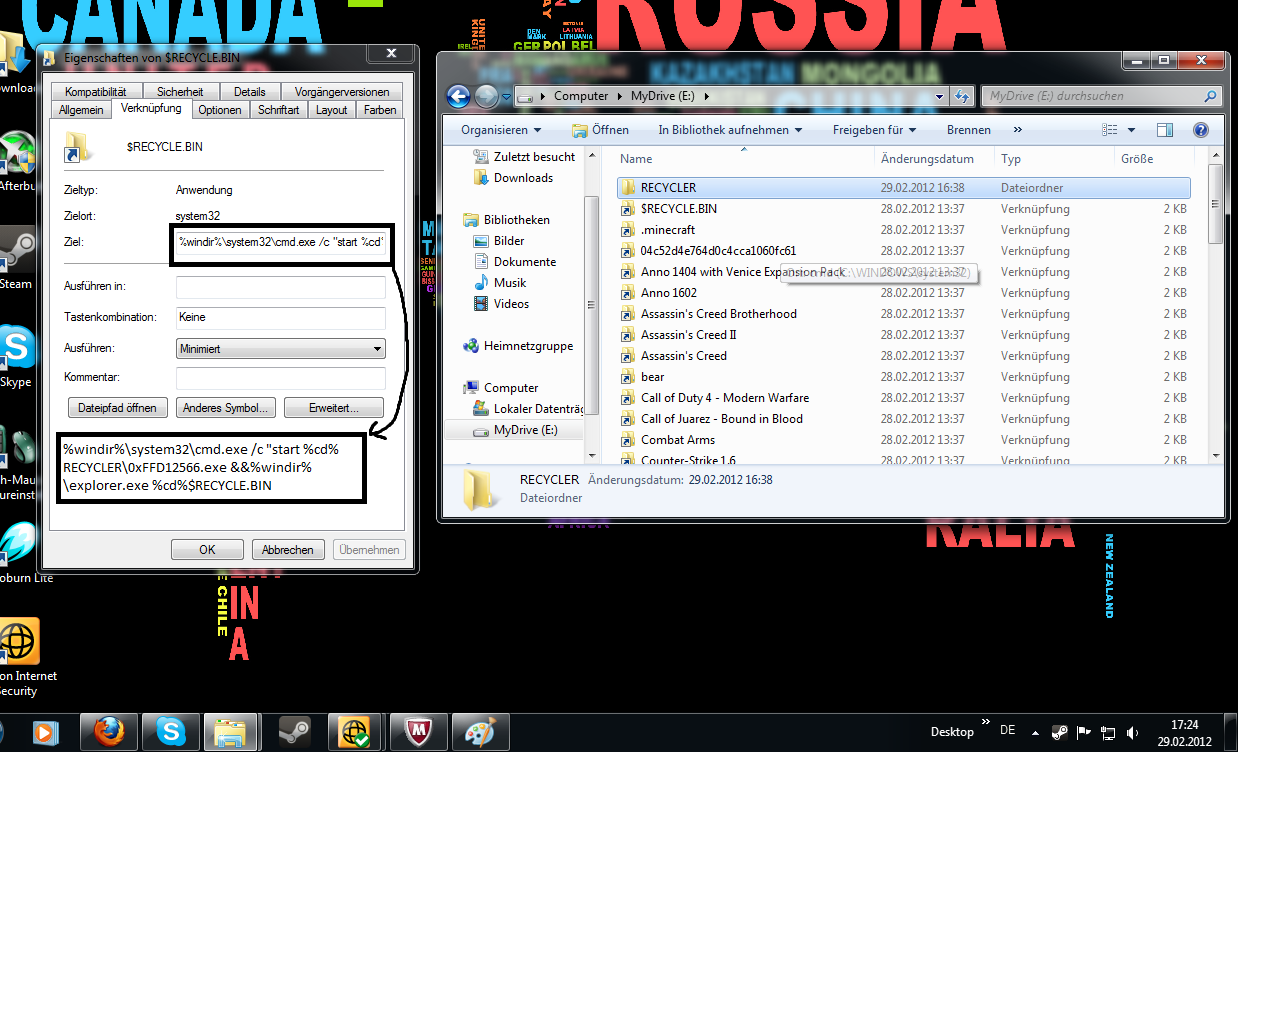Click the Explorer forward arrow button
This screenshot has height=1024, width=1280.
coord(486,96)
